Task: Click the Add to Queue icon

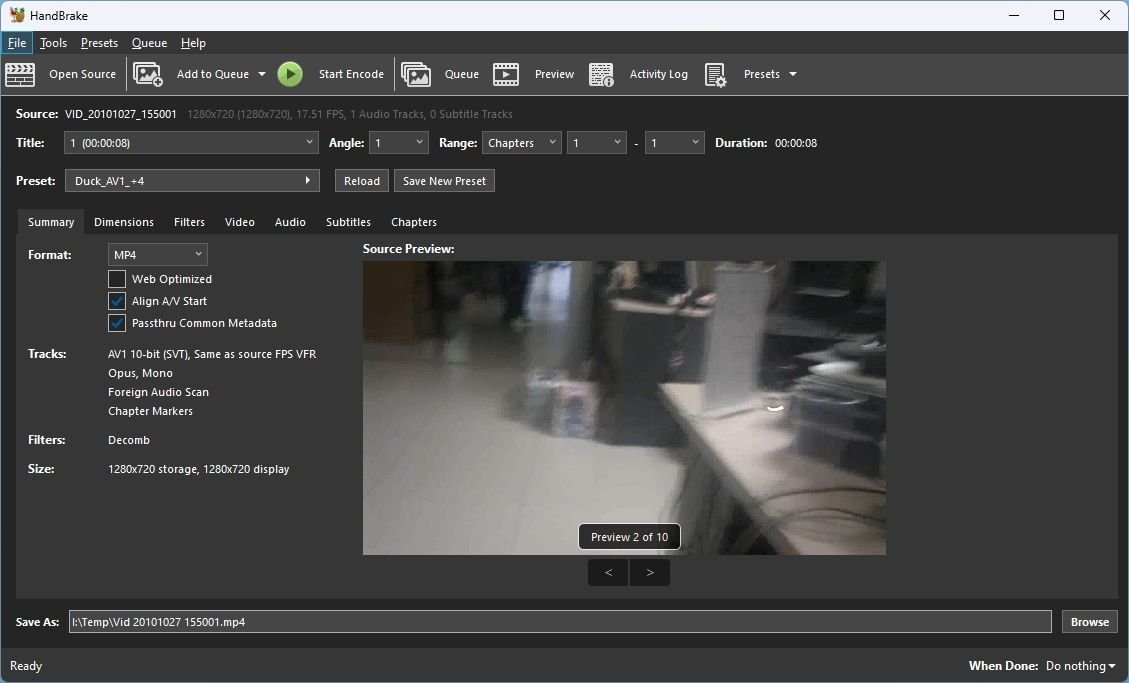Action: pyautogui.click(x=148, y=74)
